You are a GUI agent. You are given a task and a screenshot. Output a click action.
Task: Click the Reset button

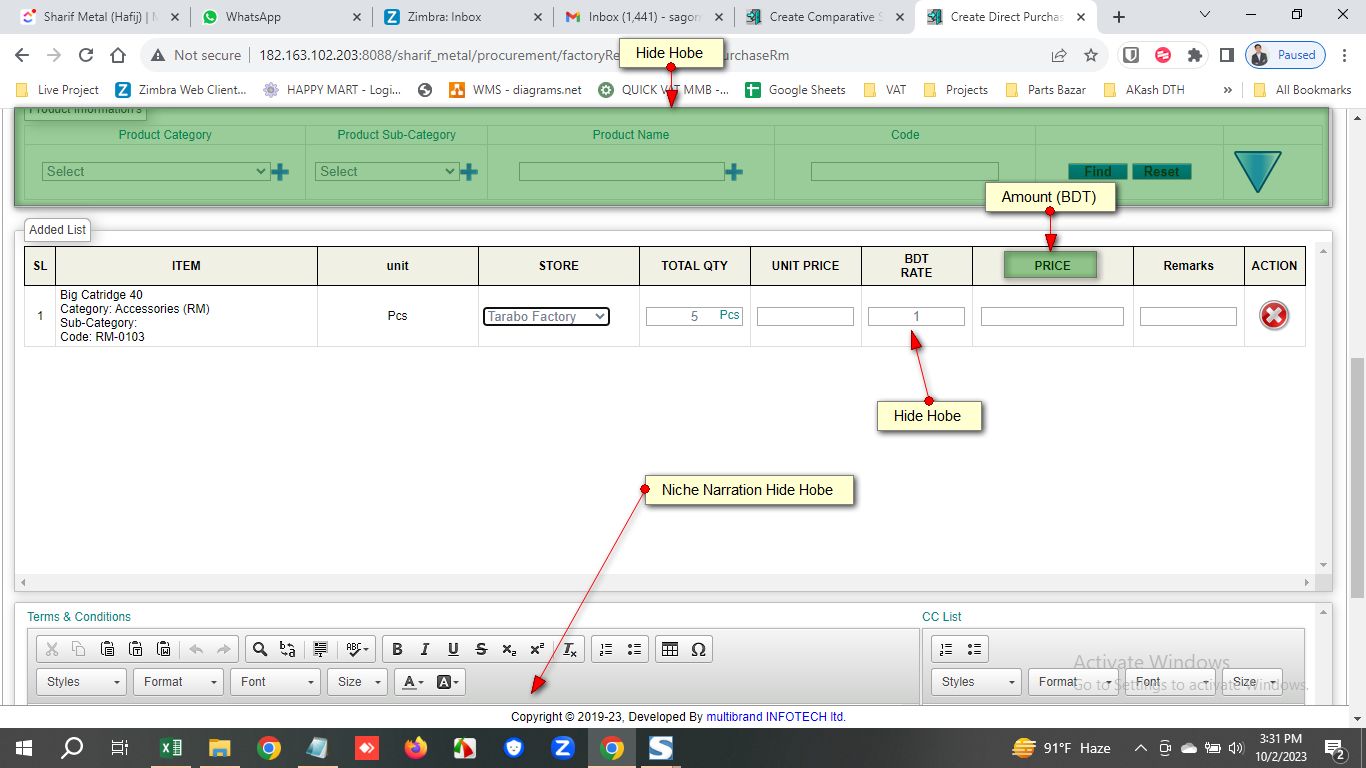pos(1161,172)
